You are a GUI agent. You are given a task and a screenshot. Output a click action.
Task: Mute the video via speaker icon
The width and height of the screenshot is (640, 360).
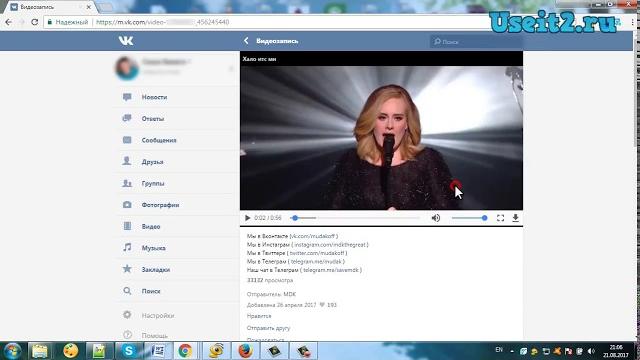point(436,218)
